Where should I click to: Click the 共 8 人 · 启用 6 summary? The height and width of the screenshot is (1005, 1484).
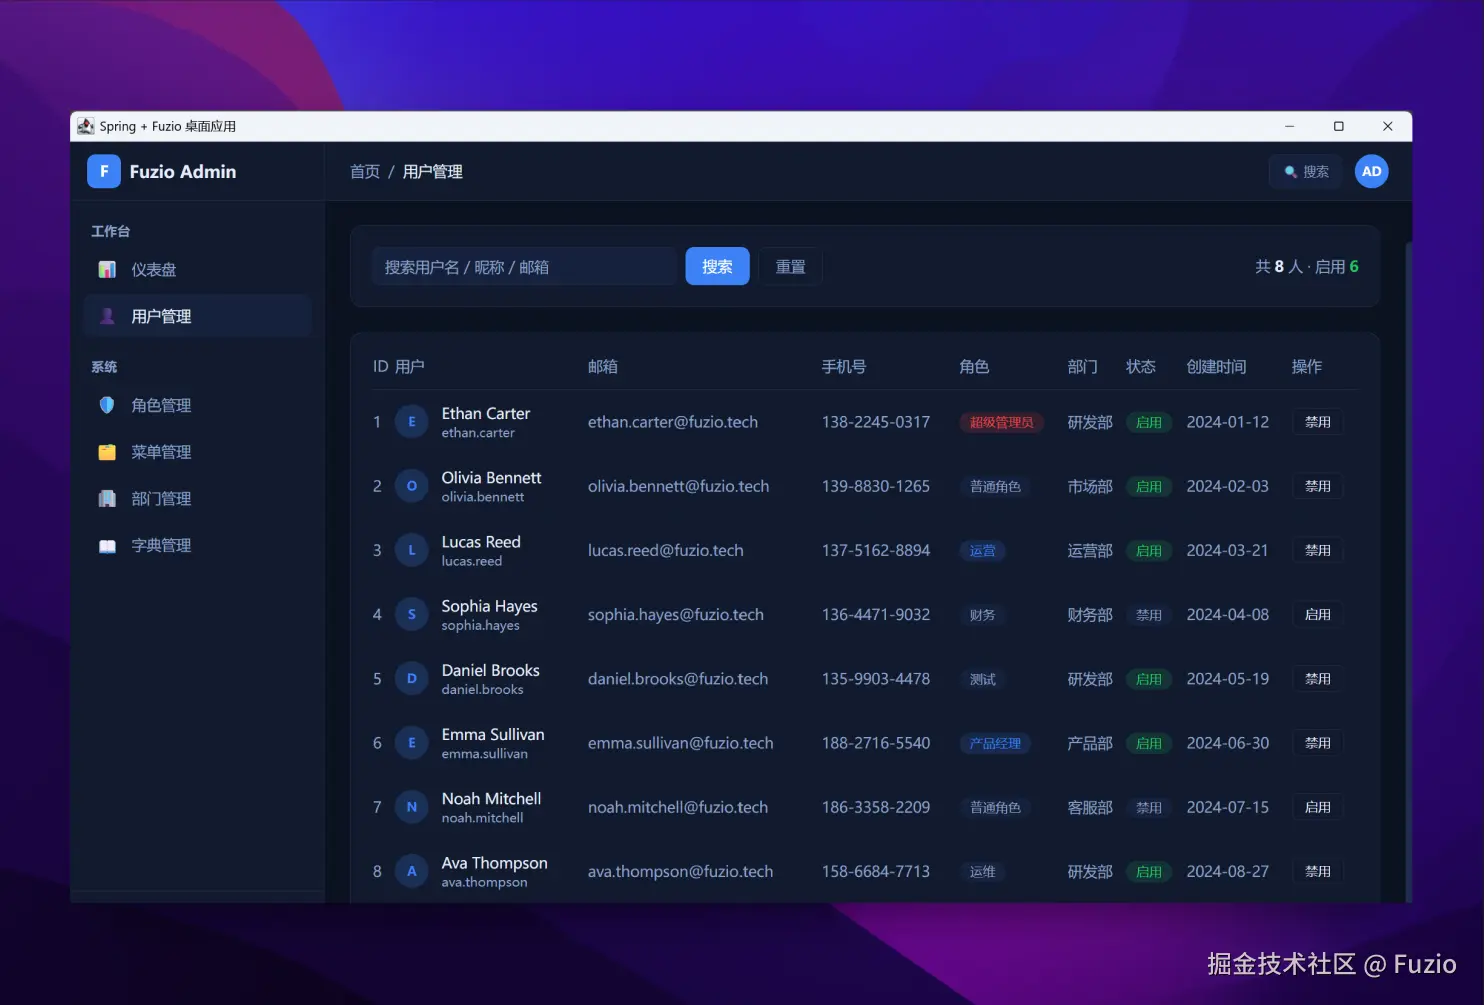(1306, 266)
